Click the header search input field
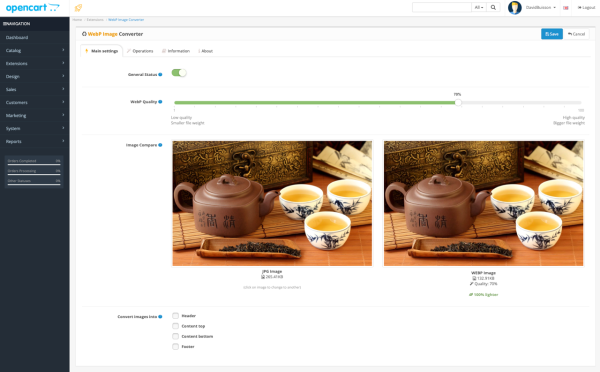600x372 pixels. point(442,7)
